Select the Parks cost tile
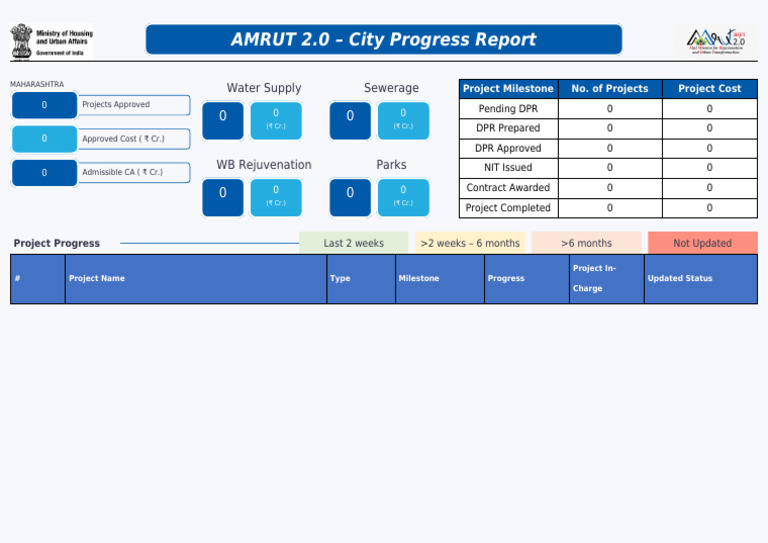768x543 pixels. [x=404, y=197]
